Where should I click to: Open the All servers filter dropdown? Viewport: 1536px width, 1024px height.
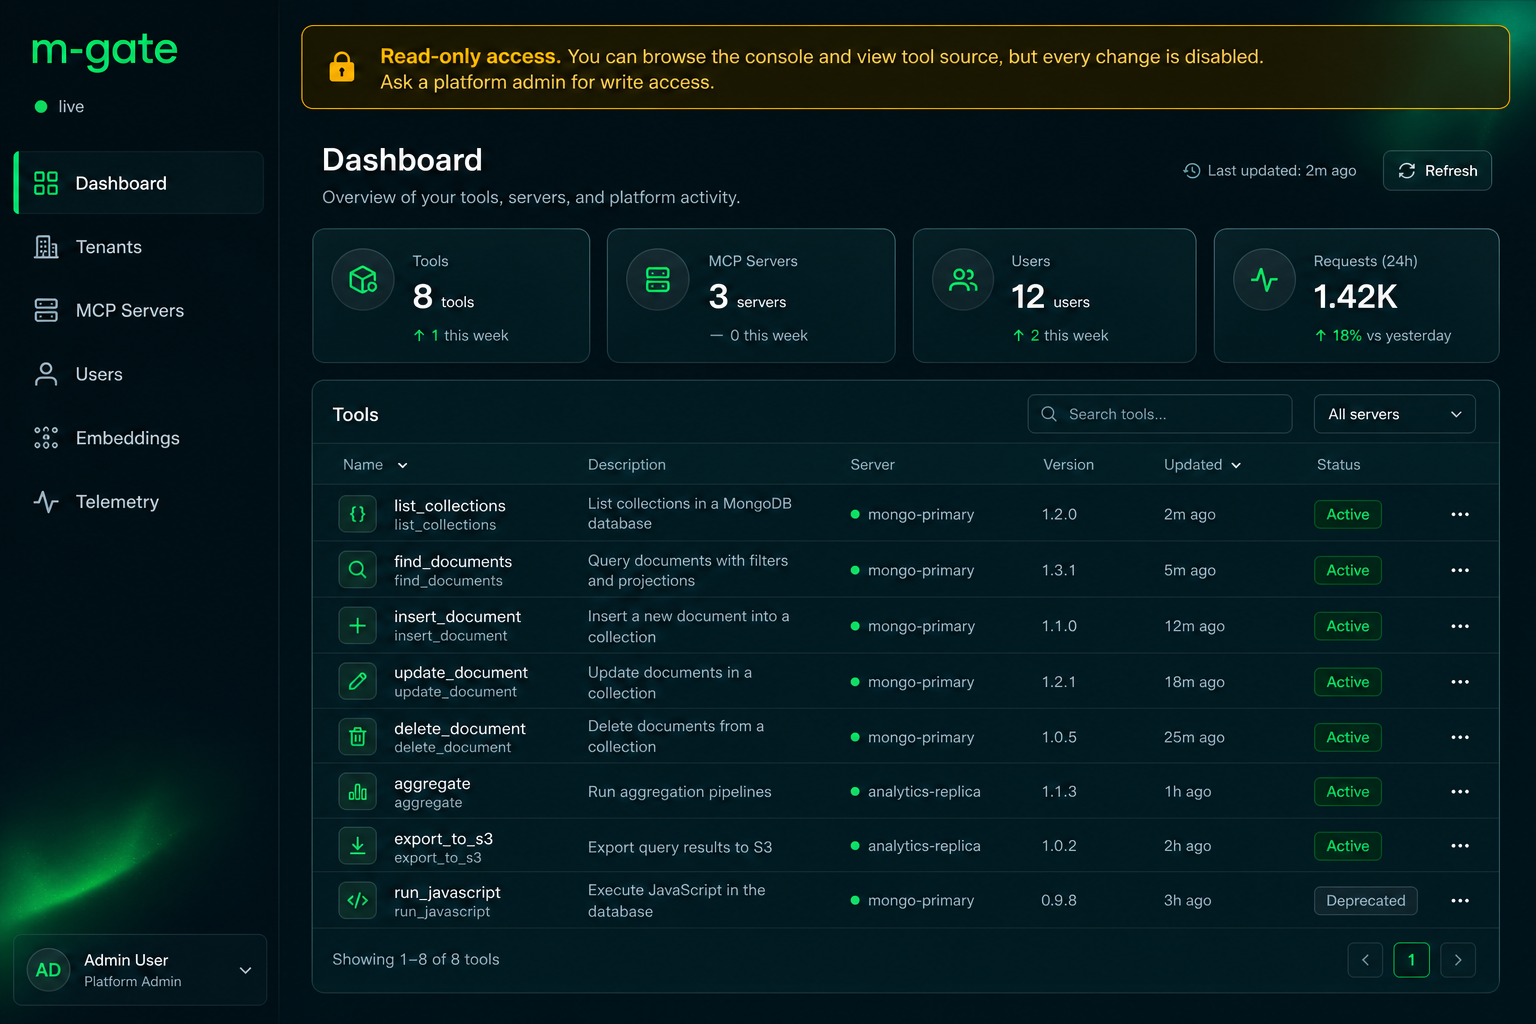coord(1394,414)
